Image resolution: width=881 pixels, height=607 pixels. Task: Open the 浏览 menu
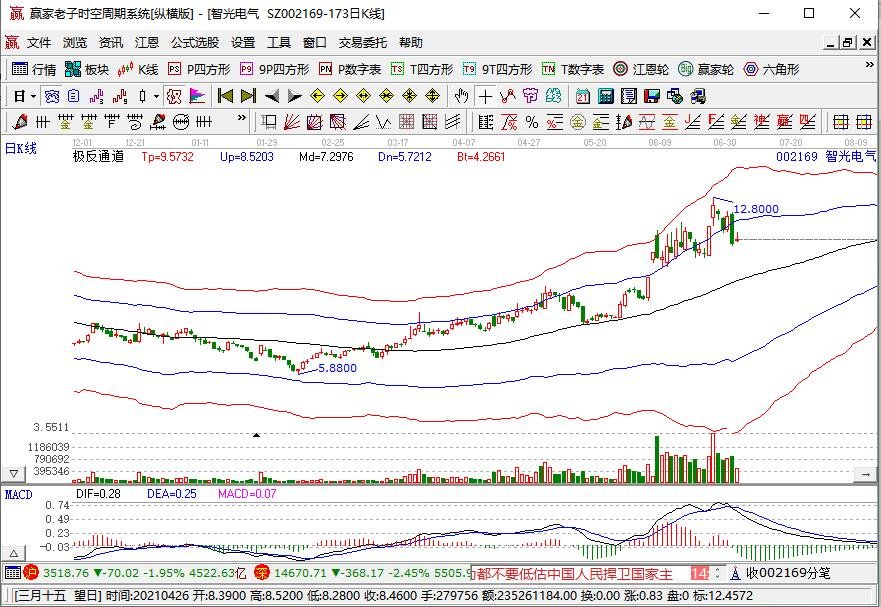pyautogui.click(x=75, y=43)
